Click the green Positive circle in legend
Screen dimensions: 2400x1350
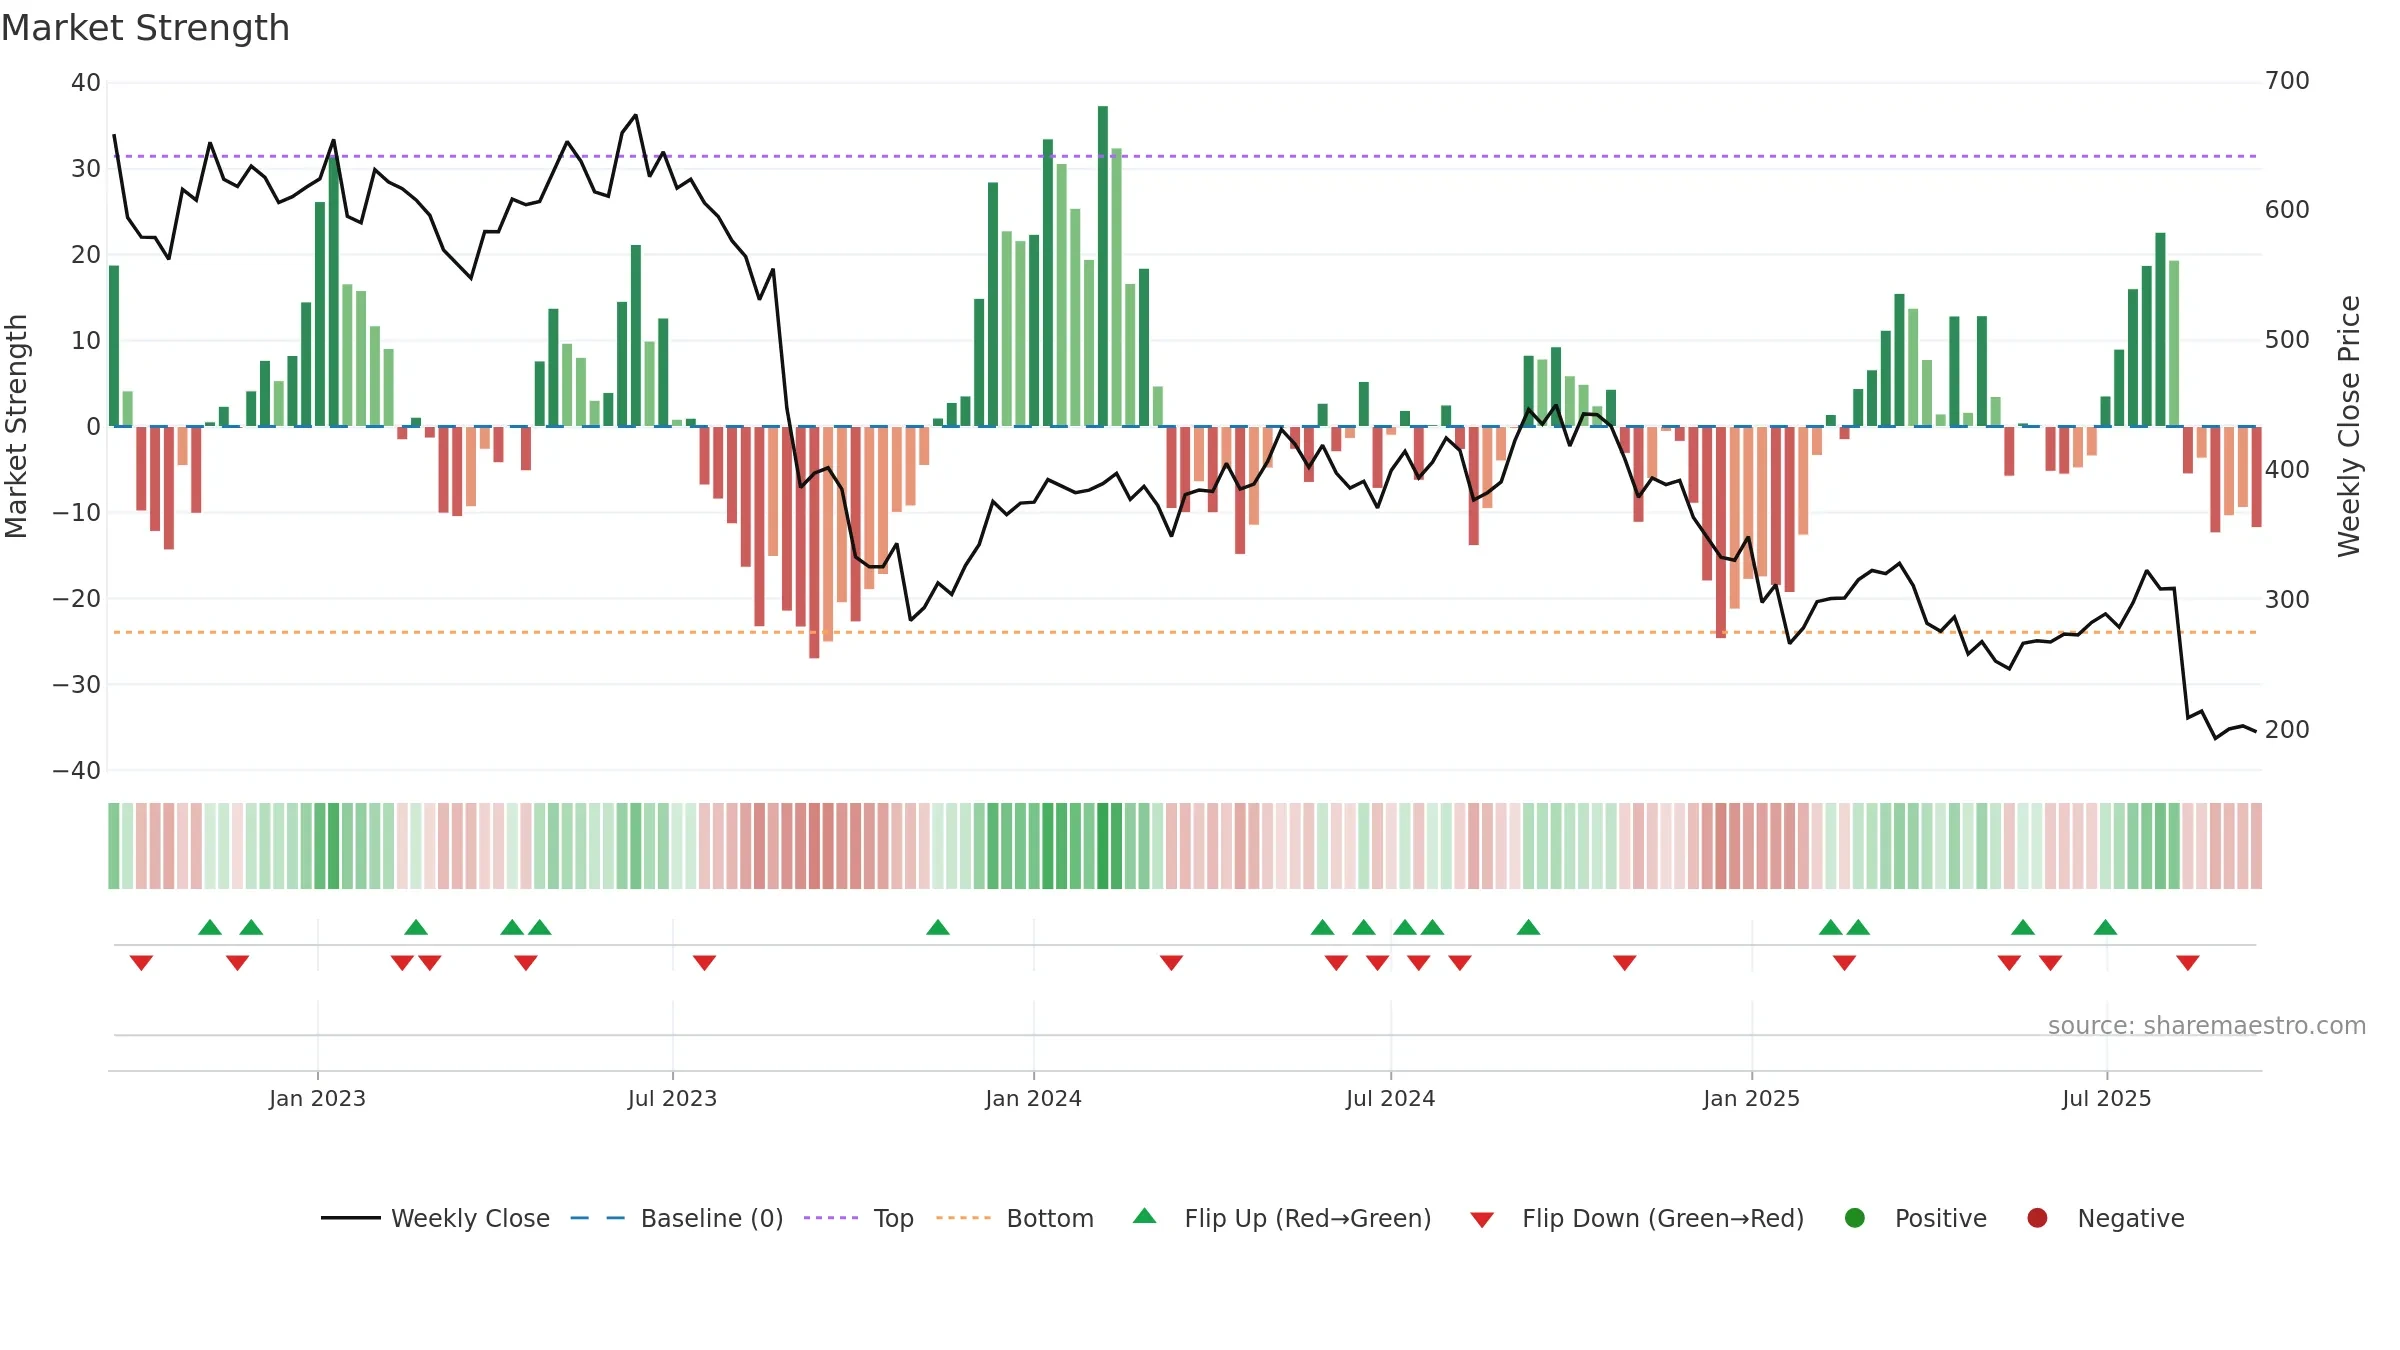click(x=1855, y=1218)
